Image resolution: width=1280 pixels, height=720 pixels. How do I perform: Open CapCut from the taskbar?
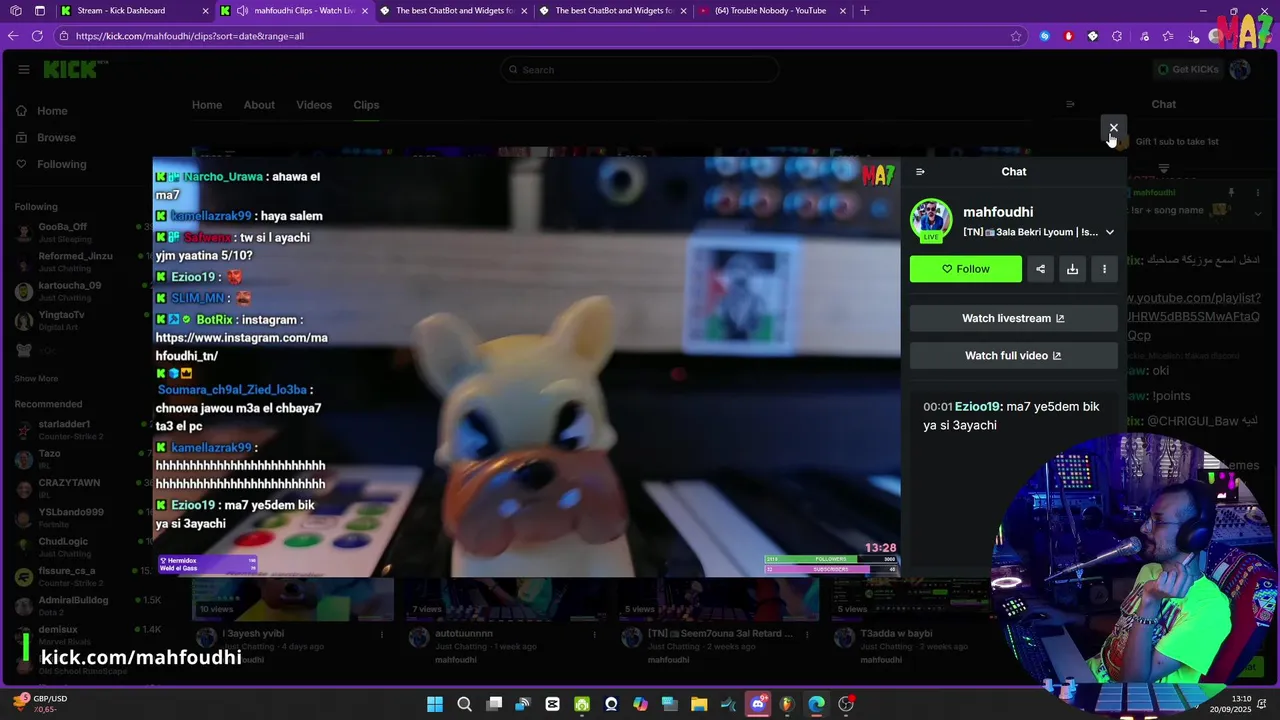coord(552,704)
